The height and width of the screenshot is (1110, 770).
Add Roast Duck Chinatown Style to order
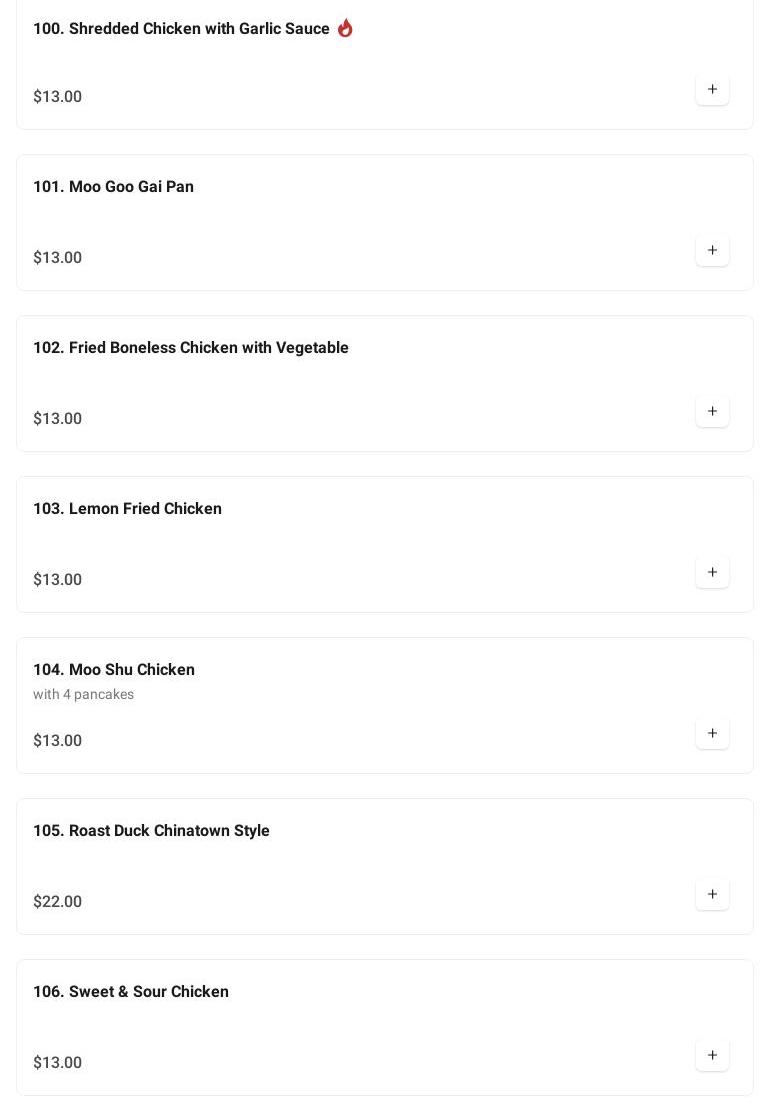point(712,895)
